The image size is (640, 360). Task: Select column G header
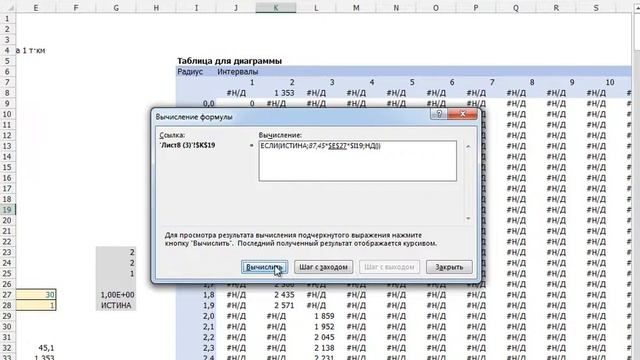tap(116, 8)
